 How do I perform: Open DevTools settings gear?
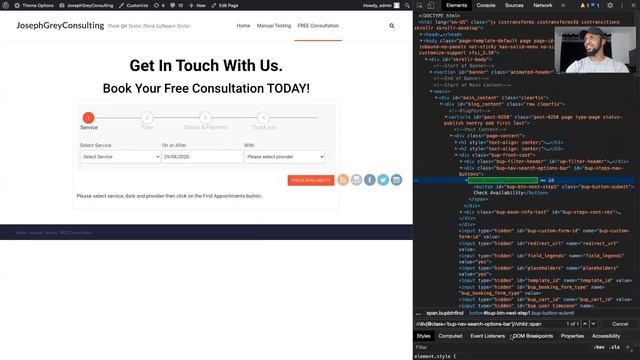pos(610,5)
